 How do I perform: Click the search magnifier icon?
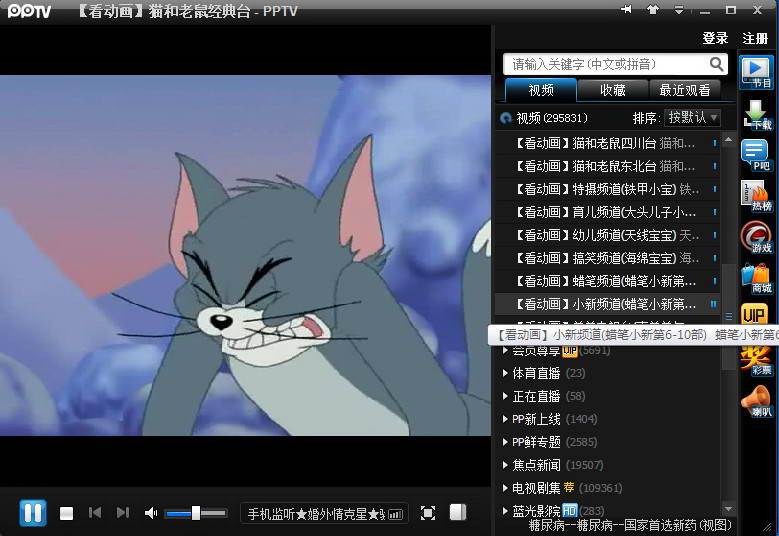716,64
